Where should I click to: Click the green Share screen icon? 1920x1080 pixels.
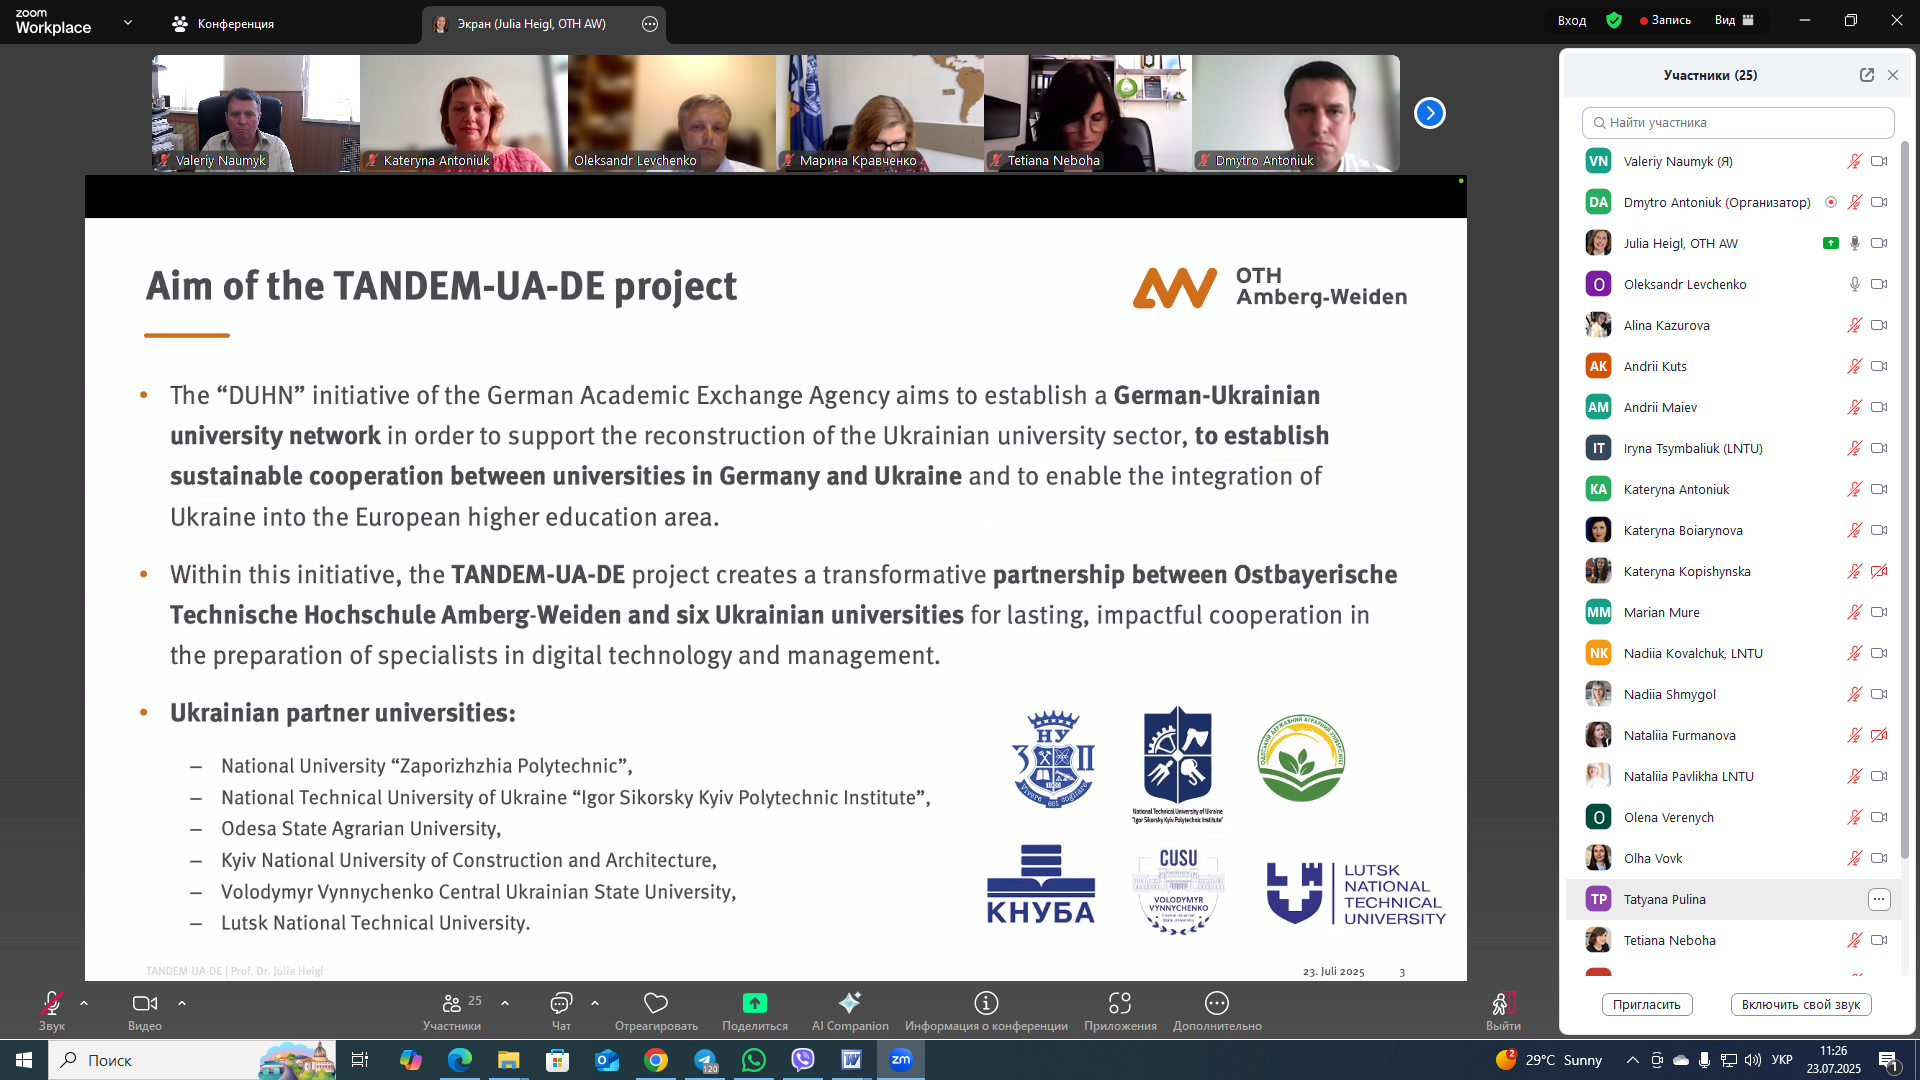click(x=755, y=1003)
